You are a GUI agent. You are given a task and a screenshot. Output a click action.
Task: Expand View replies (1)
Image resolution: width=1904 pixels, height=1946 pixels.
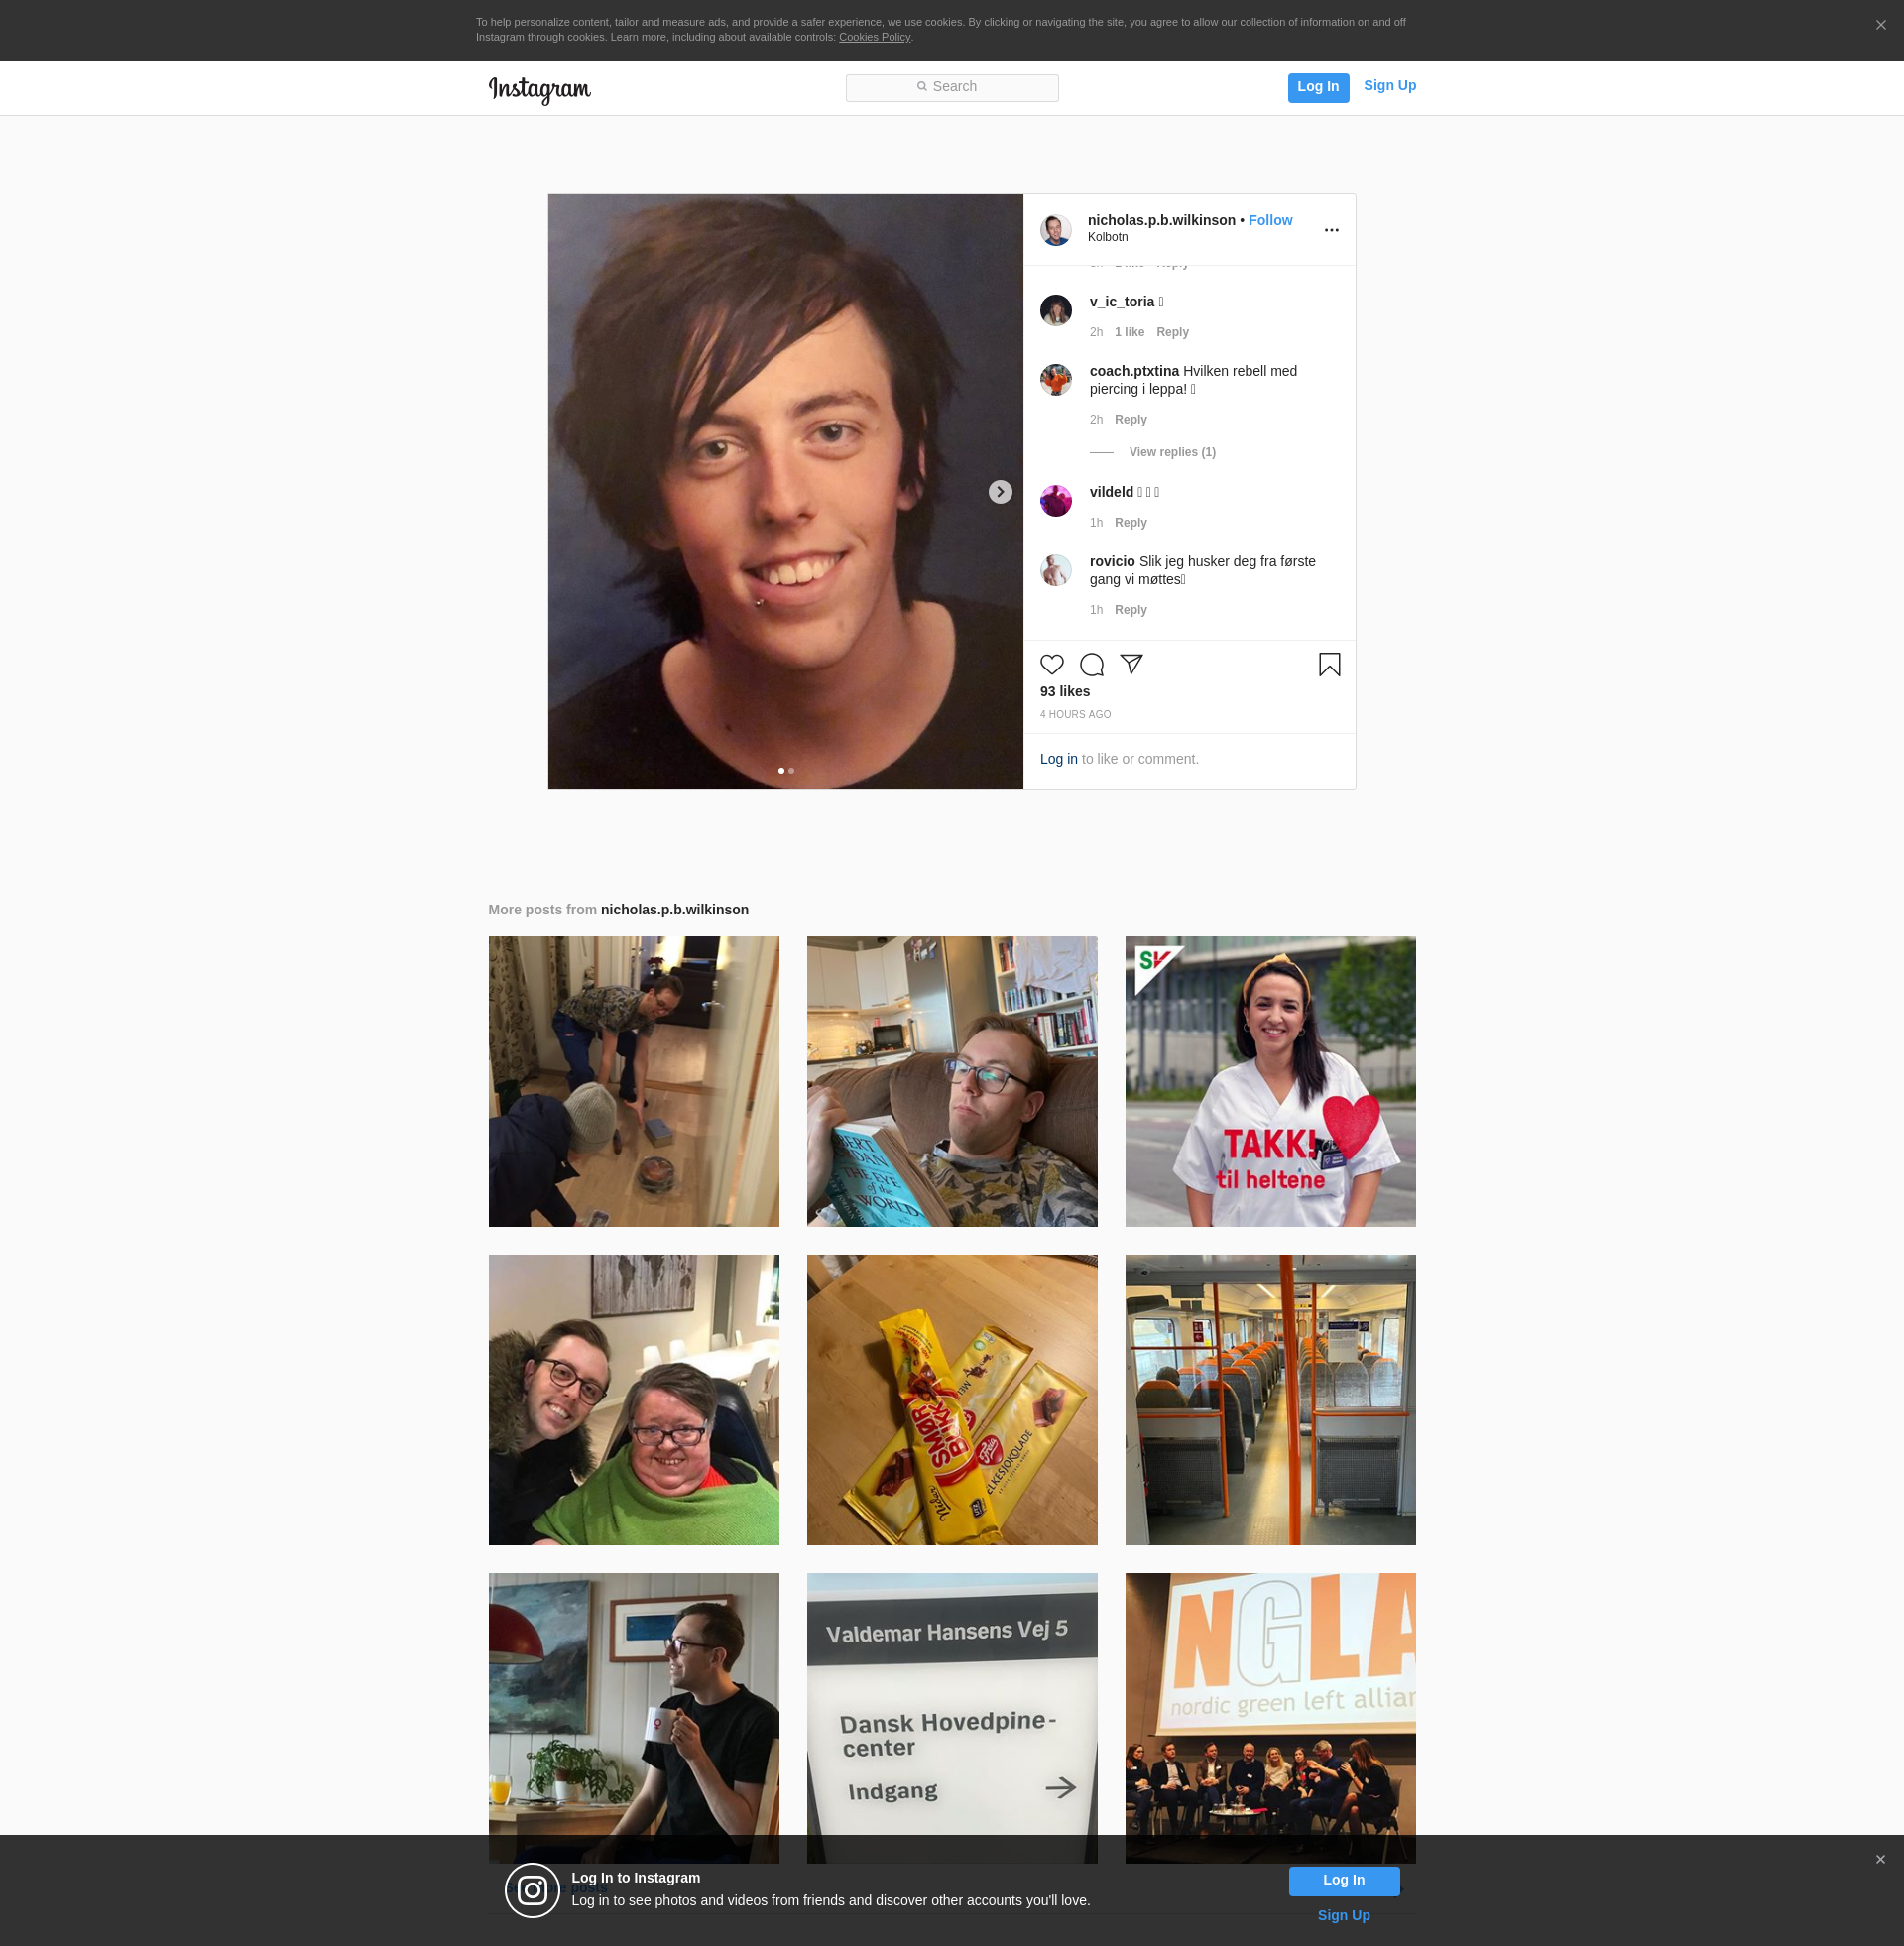click(x=1172, y=452)
